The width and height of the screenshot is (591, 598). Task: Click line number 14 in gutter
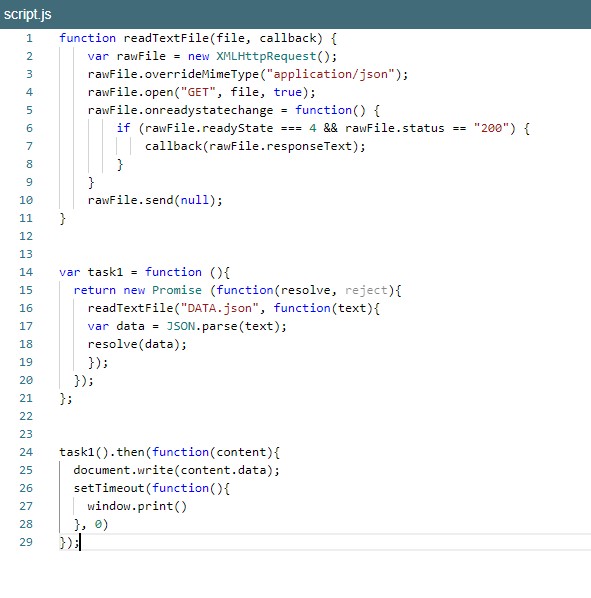pyautogui.click(x=26, y=272)
